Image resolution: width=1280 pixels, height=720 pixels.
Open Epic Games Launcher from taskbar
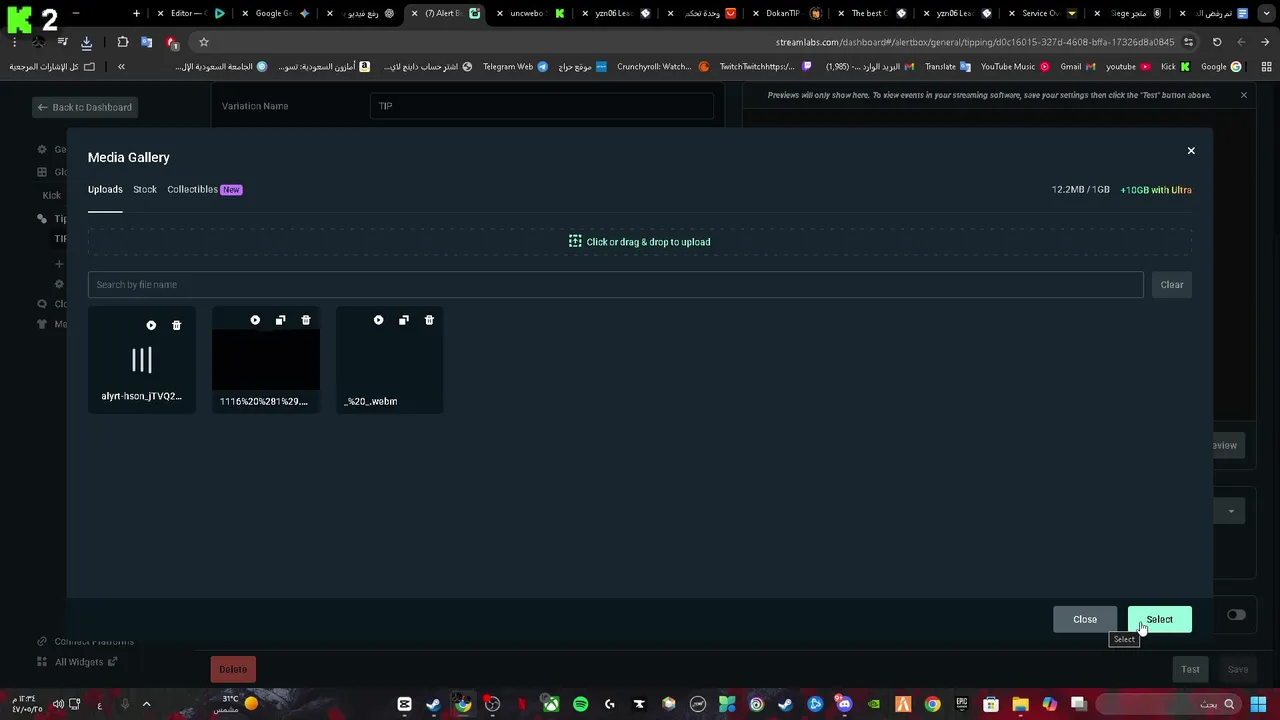pos(961,704)
